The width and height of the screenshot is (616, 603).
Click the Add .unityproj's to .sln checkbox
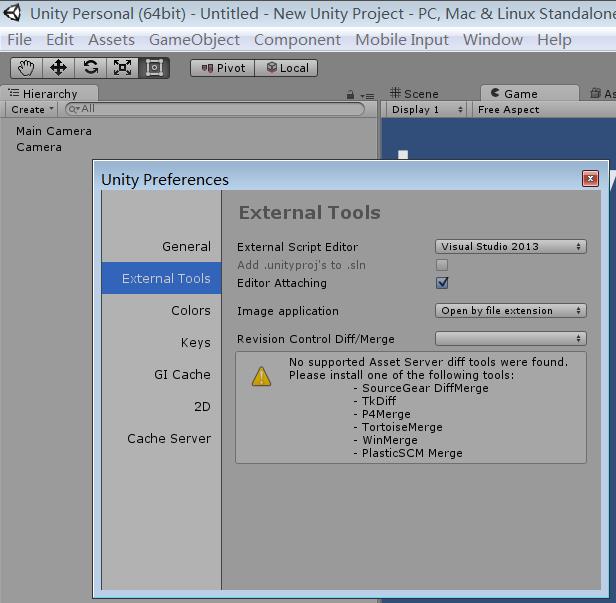click(x=442, y=265)
